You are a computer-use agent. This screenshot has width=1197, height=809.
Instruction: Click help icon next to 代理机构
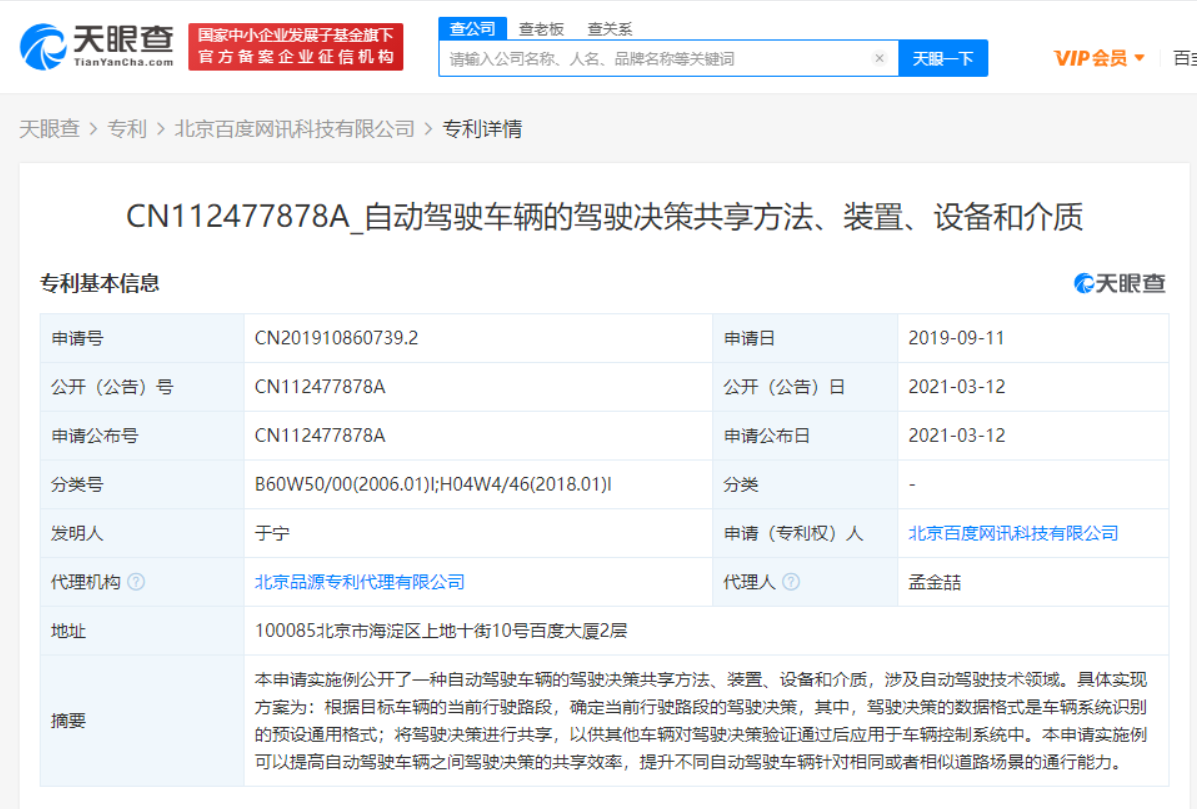point(136,582)
